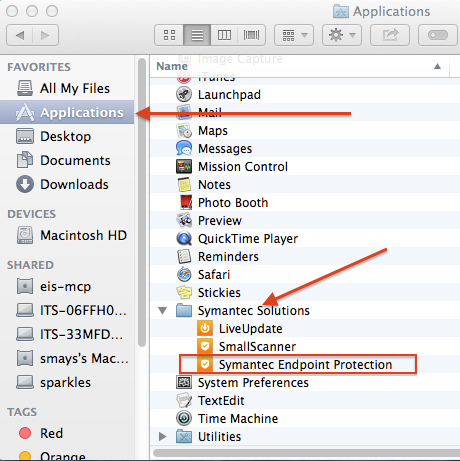460x461 pixels.
Task: Collapse the Symantec Solutions folder
Action: (x=163, y=311)
